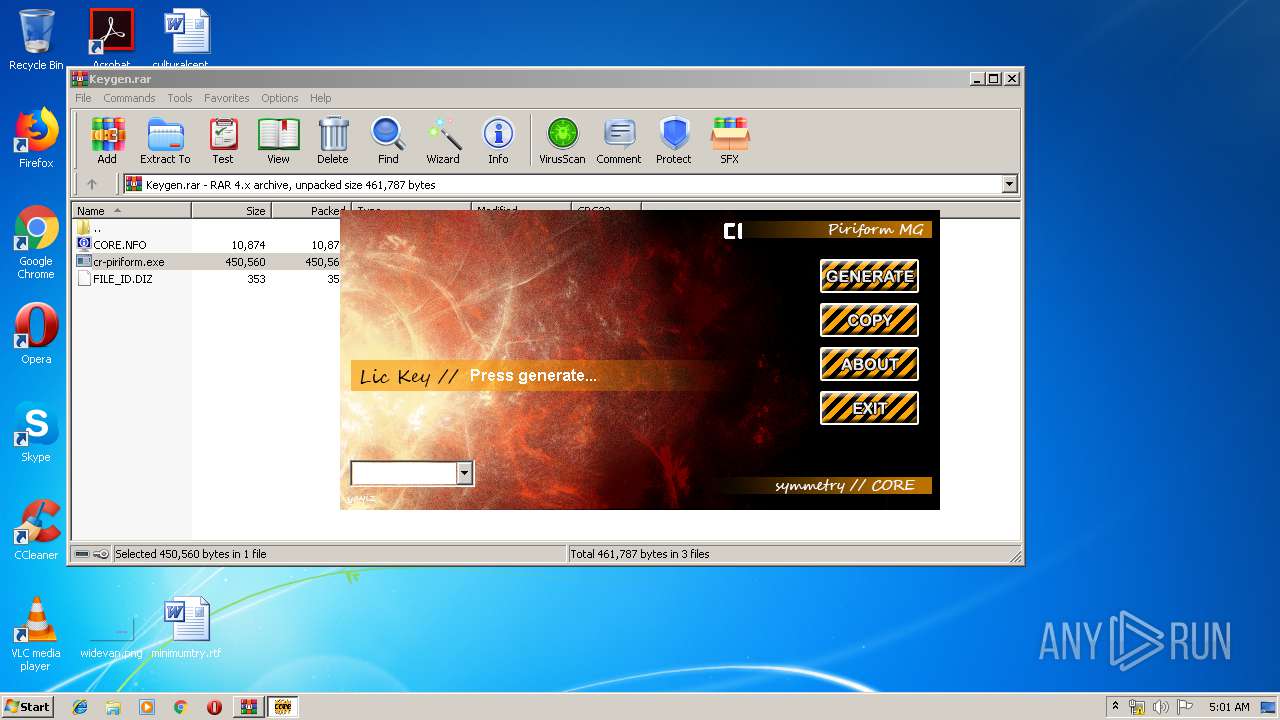The height and width of the screenshot is (720, 1280).
Task: Click the CCleaner desktop icon
Action: point(36,530)
